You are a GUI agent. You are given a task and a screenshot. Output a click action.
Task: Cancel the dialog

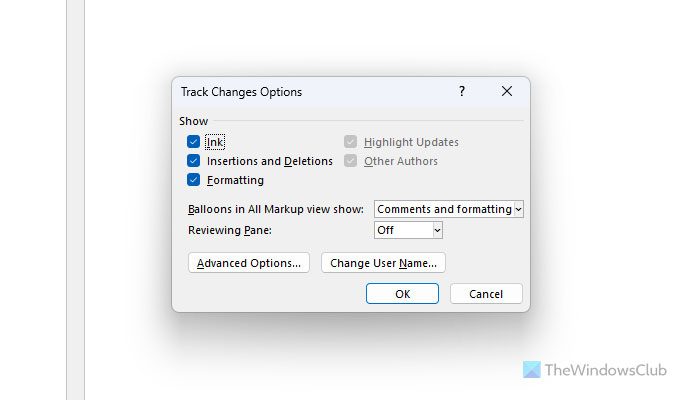(486, 294)
